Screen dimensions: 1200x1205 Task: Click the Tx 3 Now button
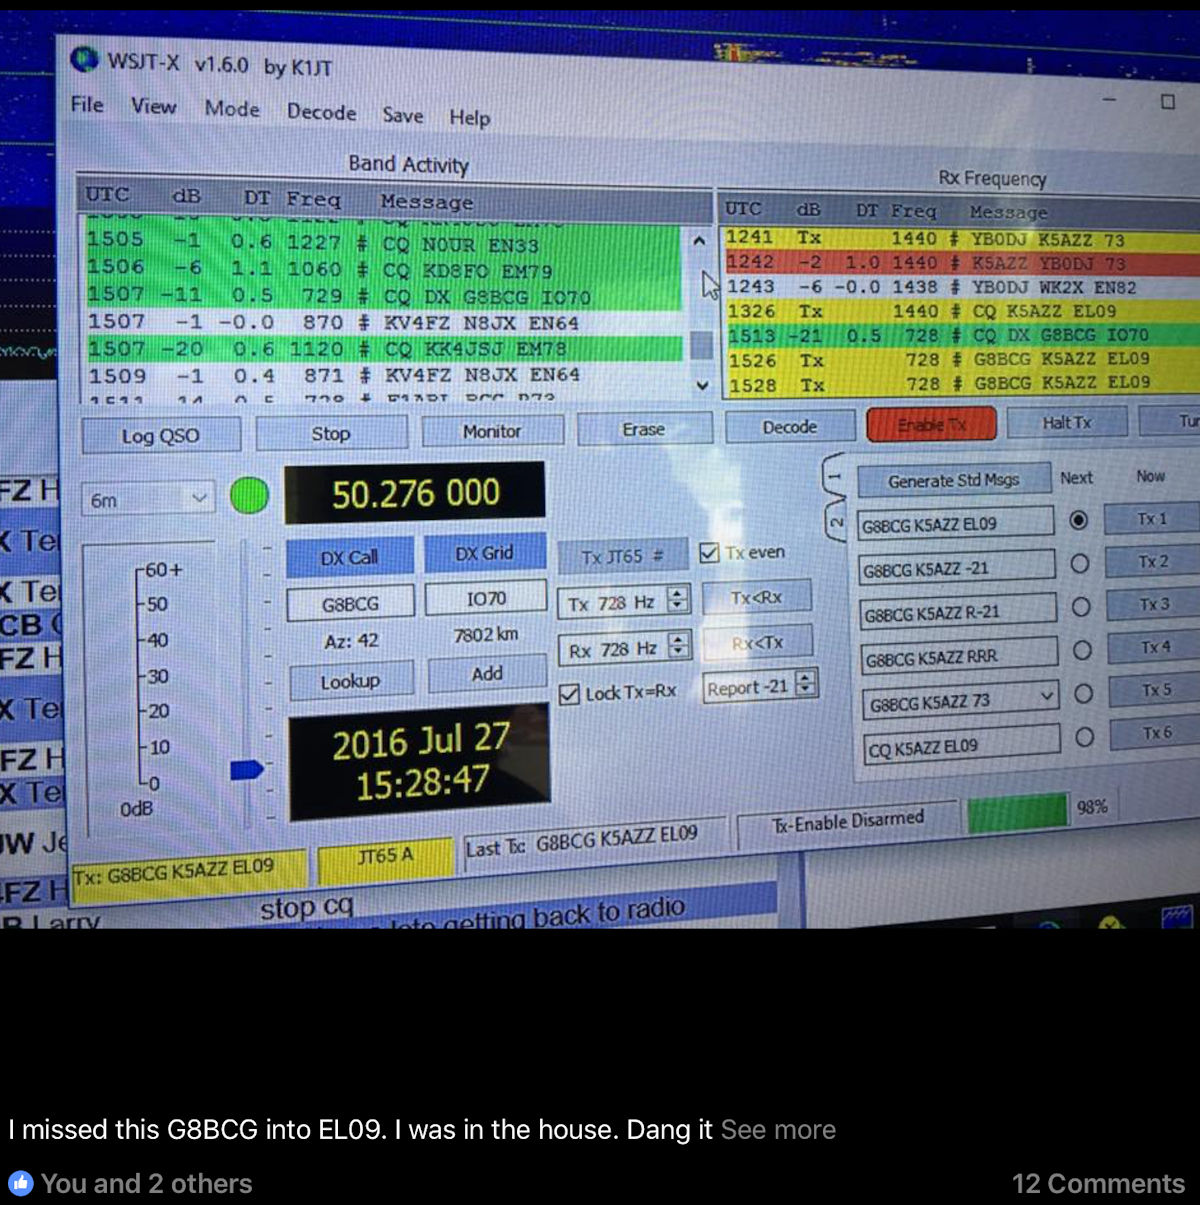click(1155, 604)
